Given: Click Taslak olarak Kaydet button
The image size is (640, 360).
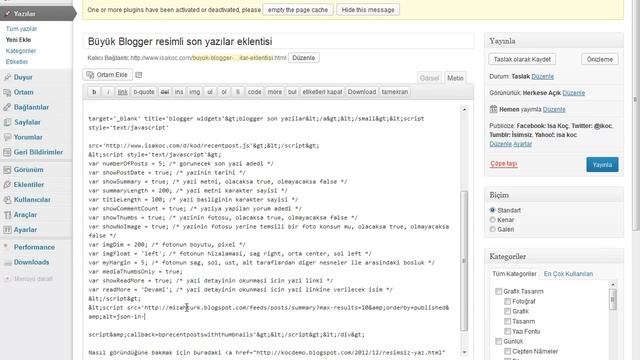Looking at the screenshot, I should click(x=522, y=59).
